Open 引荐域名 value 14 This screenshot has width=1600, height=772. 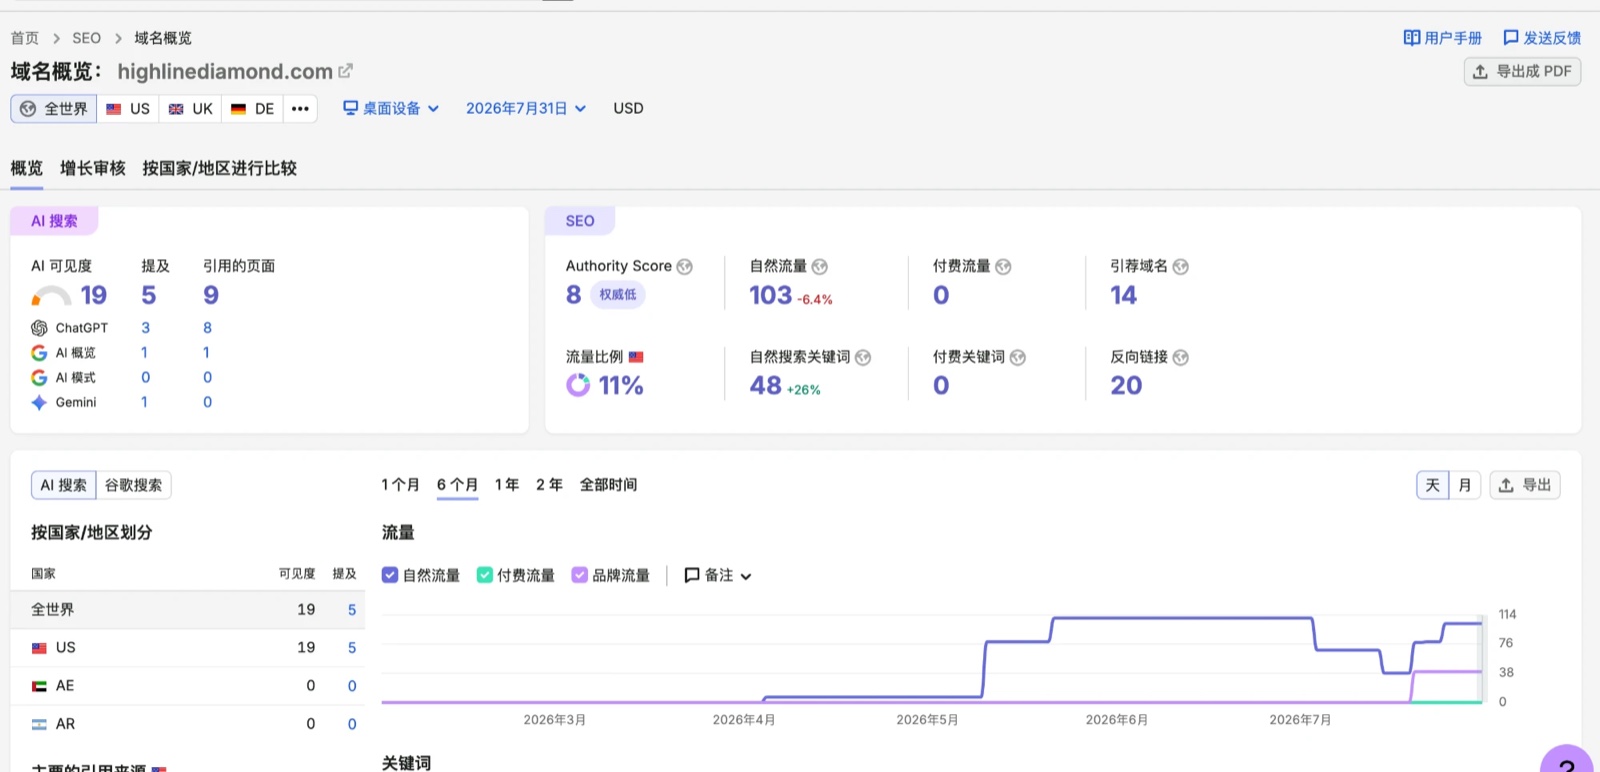click(1124, 295)
